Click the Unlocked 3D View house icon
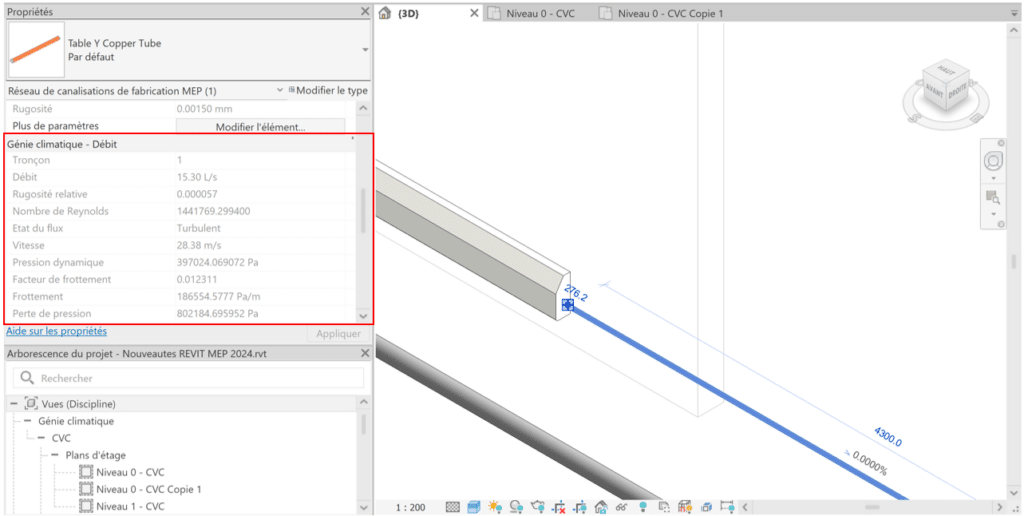This screenshot has height=516, width=1024. point(601,507)
